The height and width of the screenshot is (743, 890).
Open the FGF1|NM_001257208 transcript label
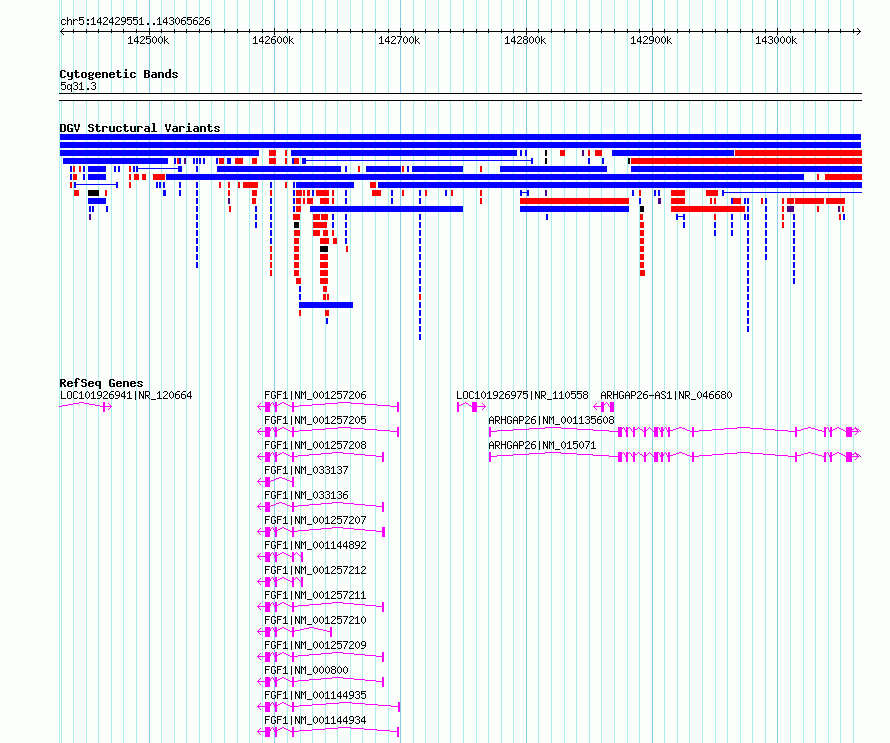tap(315, 445)
